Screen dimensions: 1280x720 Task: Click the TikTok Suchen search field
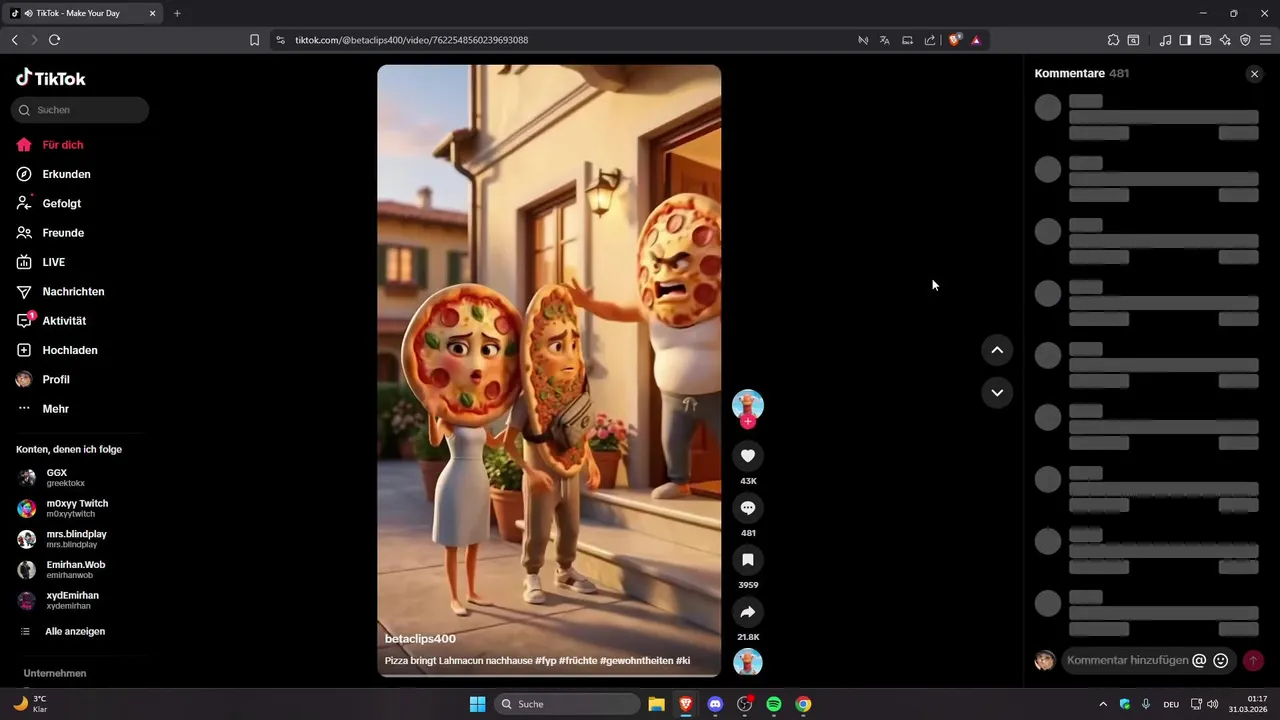[80, 110]
